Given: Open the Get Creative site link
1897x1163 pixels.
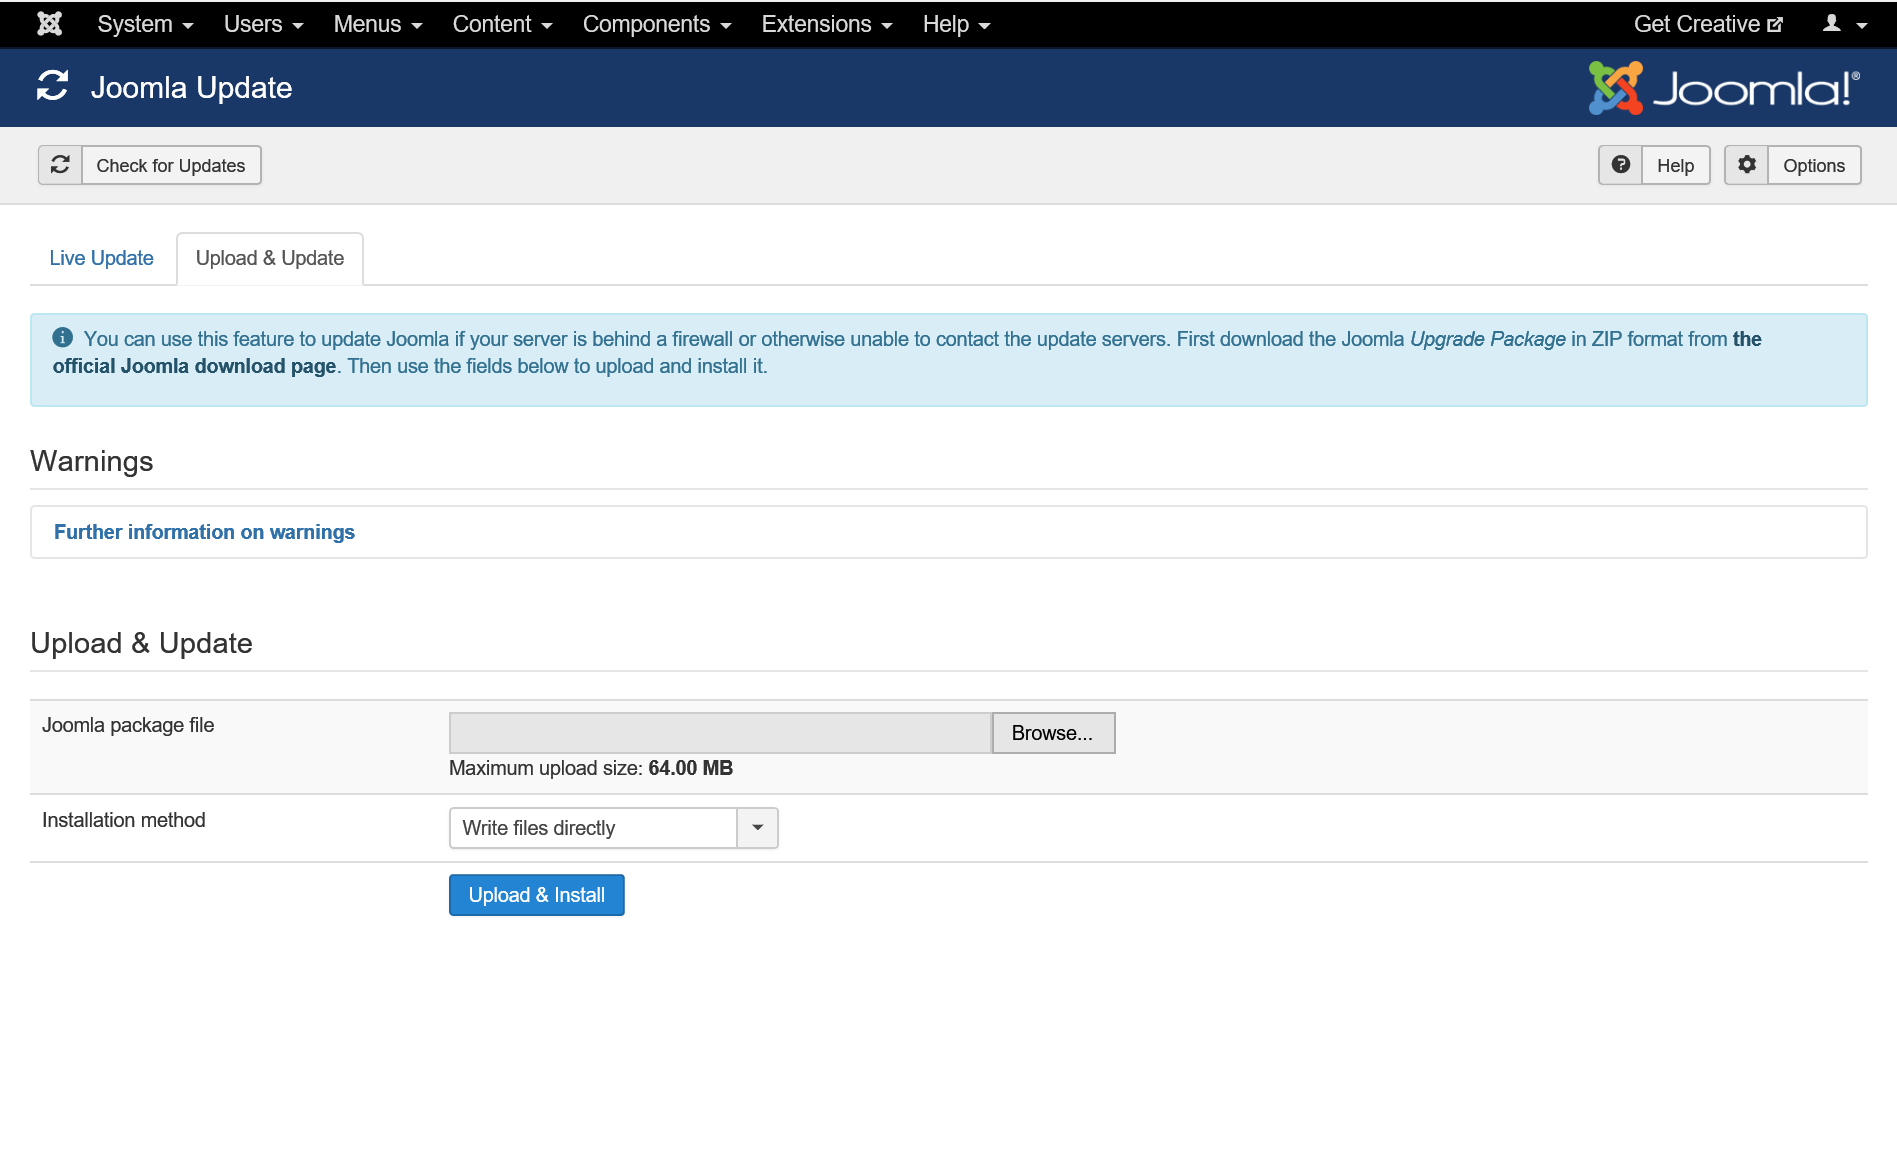Looking at the screenshot, I should pos(1708,24).
